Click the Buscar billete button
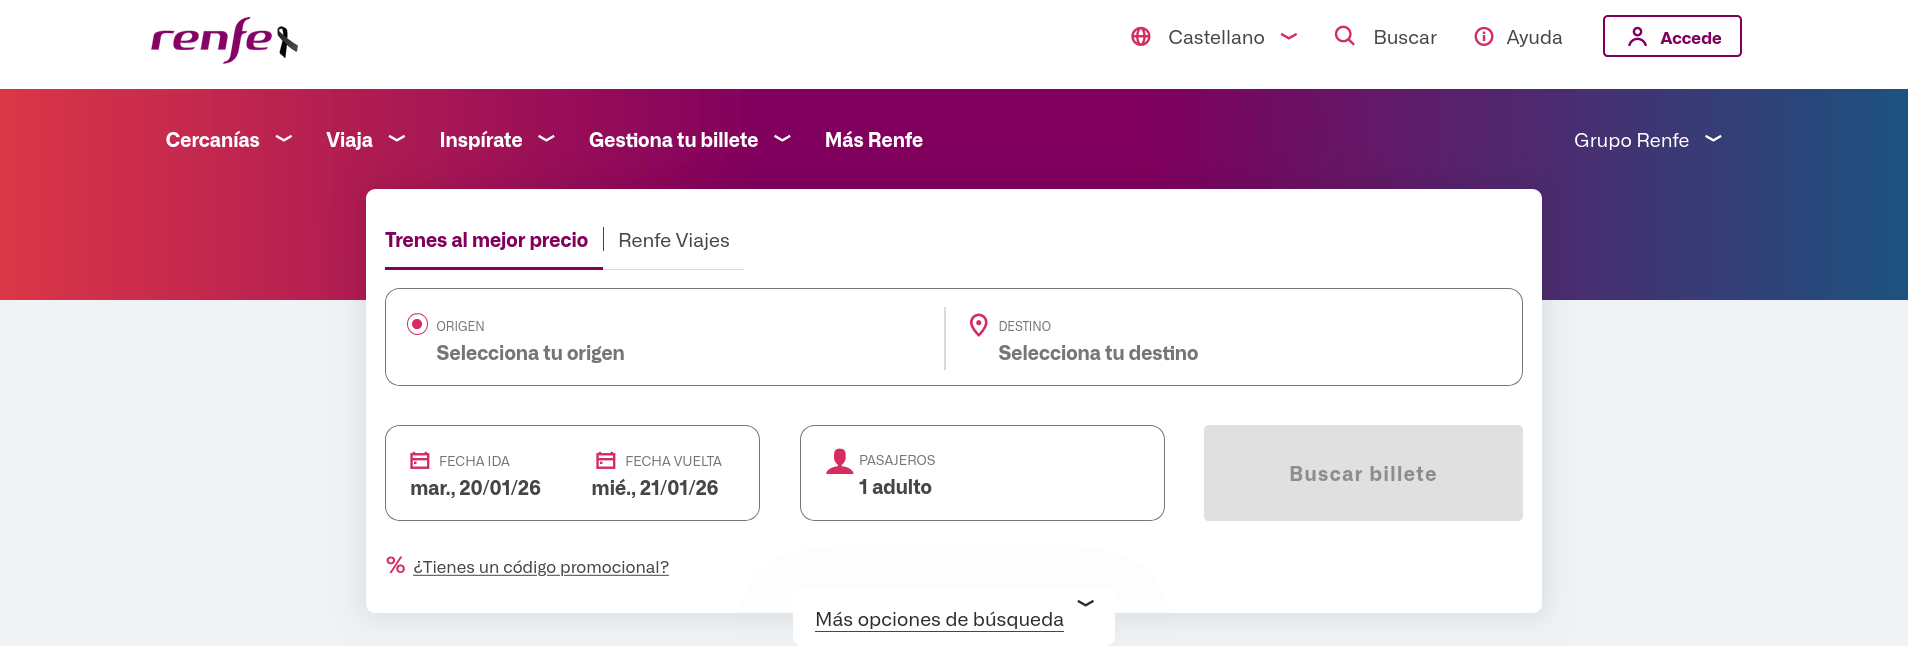This screenshot has width=1908, height=646. tap(1362, 473)
